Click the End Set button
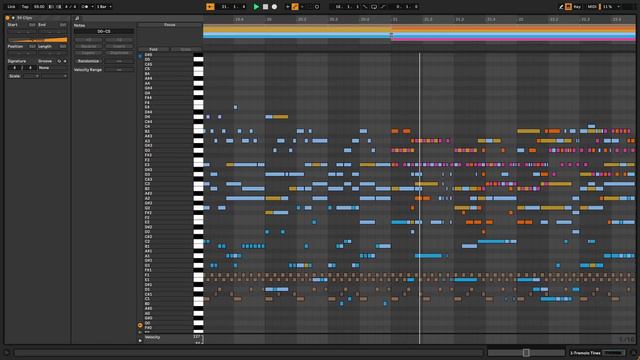640x360 pixels. [x=63, y=25]
